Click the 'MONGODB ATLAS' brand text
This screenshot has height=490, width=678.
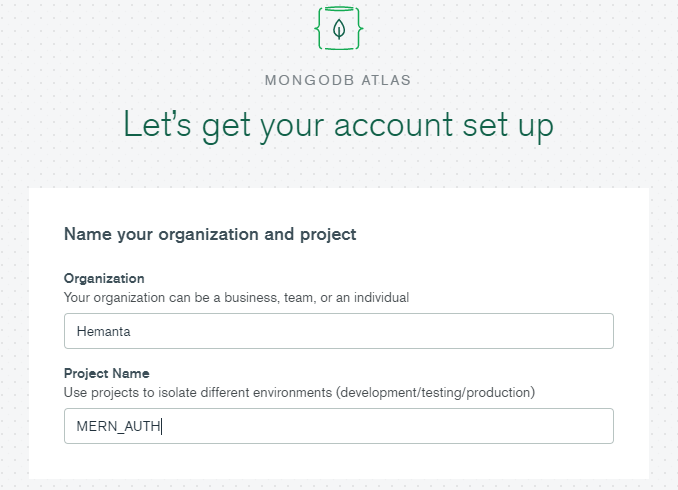tap(338, 79)
